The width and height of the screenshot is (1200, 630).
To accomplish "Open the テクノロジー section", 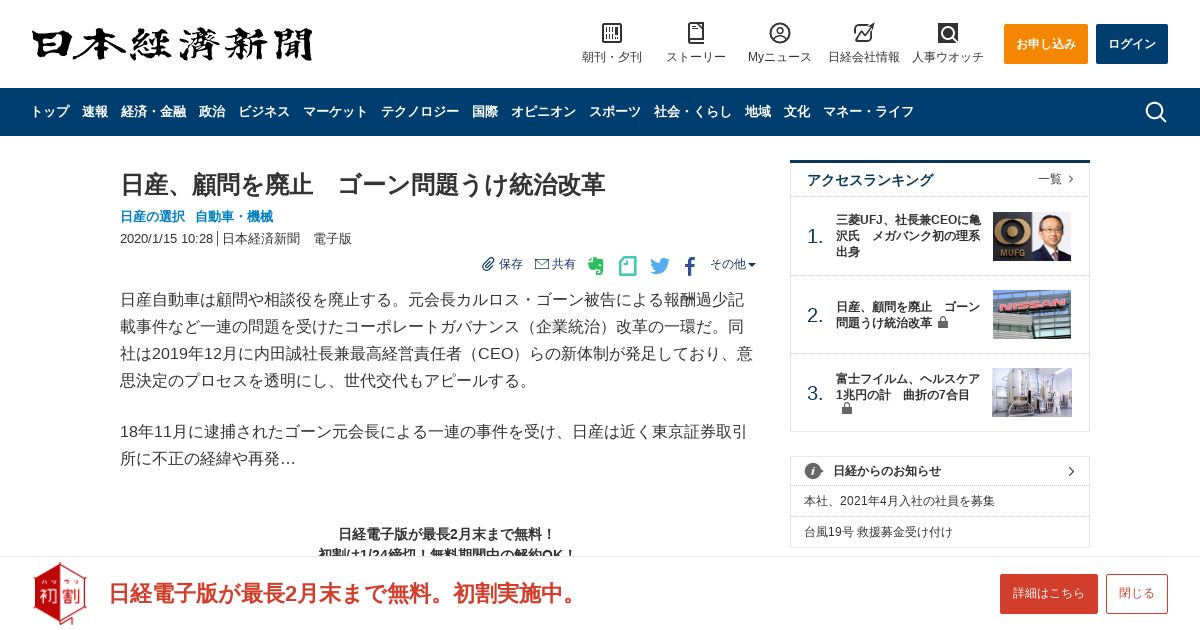I will tap(420, 112).
